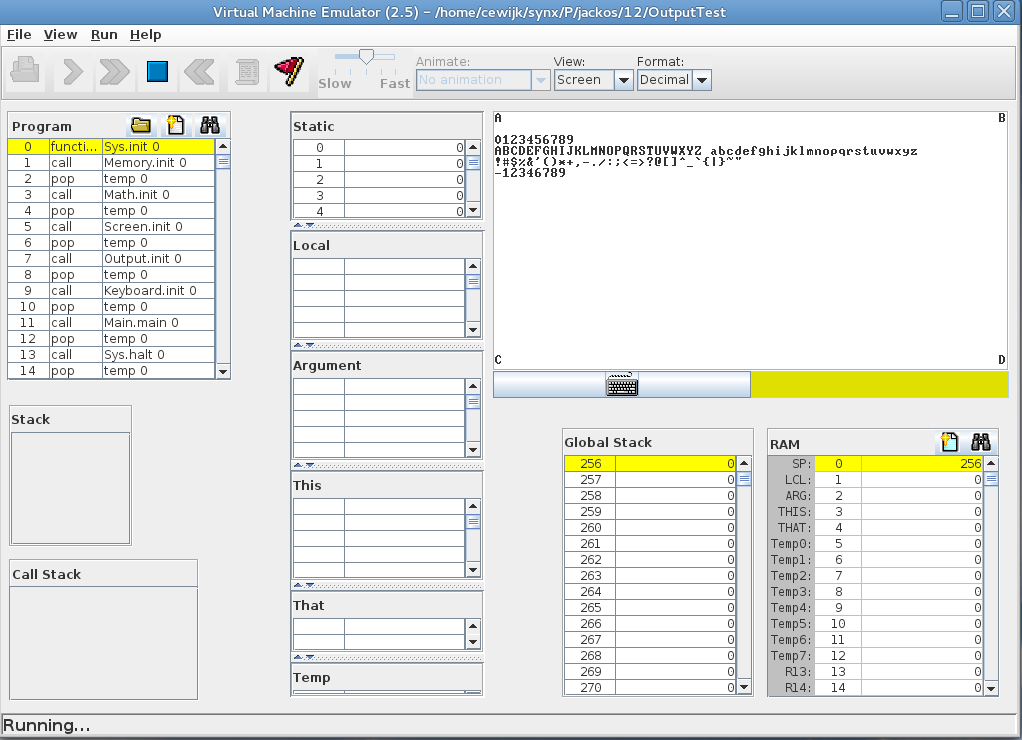
Task: Click the Program panel folder icon
Action: pyautogui.click(x=141, y=125)
